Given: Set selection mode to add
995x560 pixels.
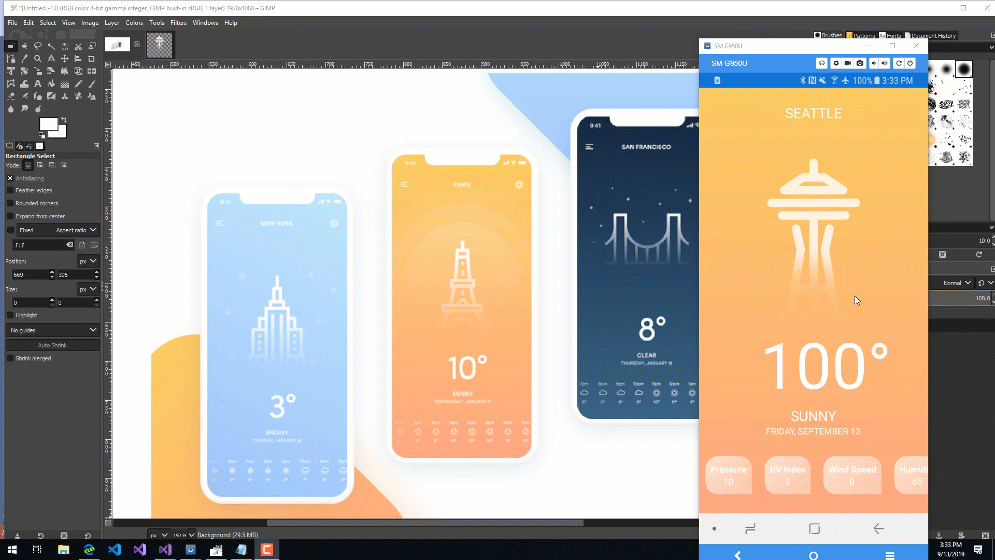Looking at the screenshot, I should point(40,165).
